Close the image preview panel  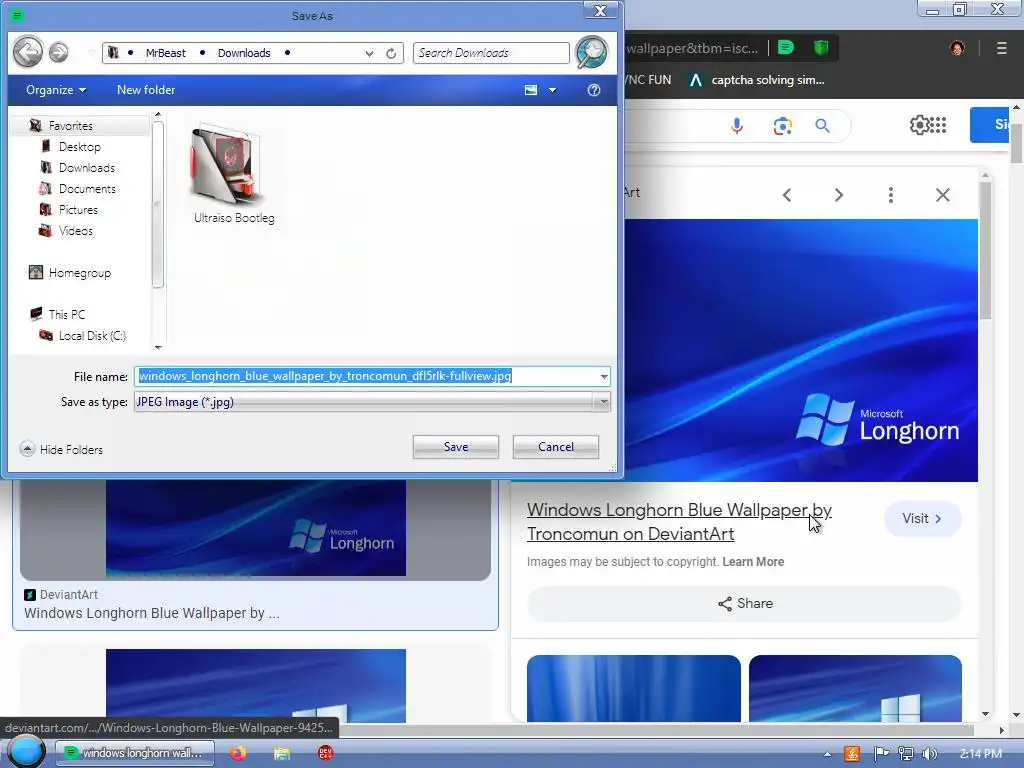tap(942, 195)
